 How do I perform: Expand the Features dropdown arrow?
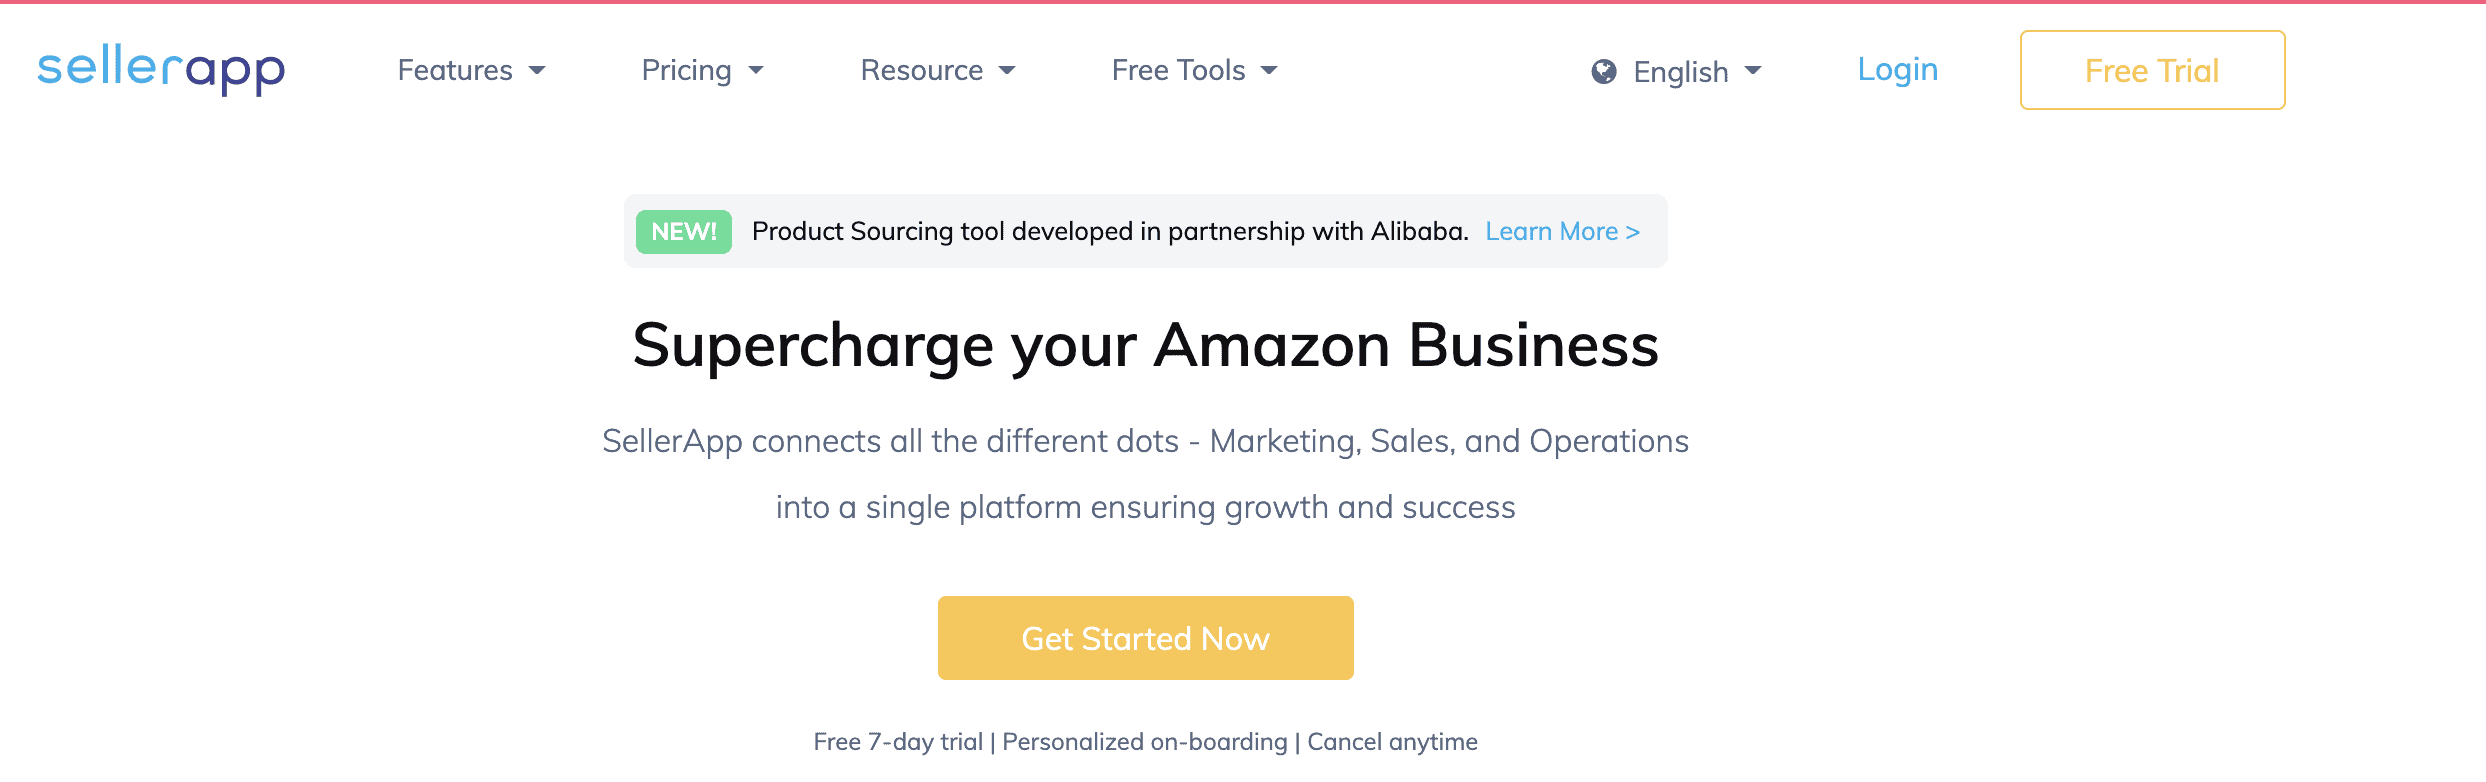pyautogui.click(x=537, y=70)
